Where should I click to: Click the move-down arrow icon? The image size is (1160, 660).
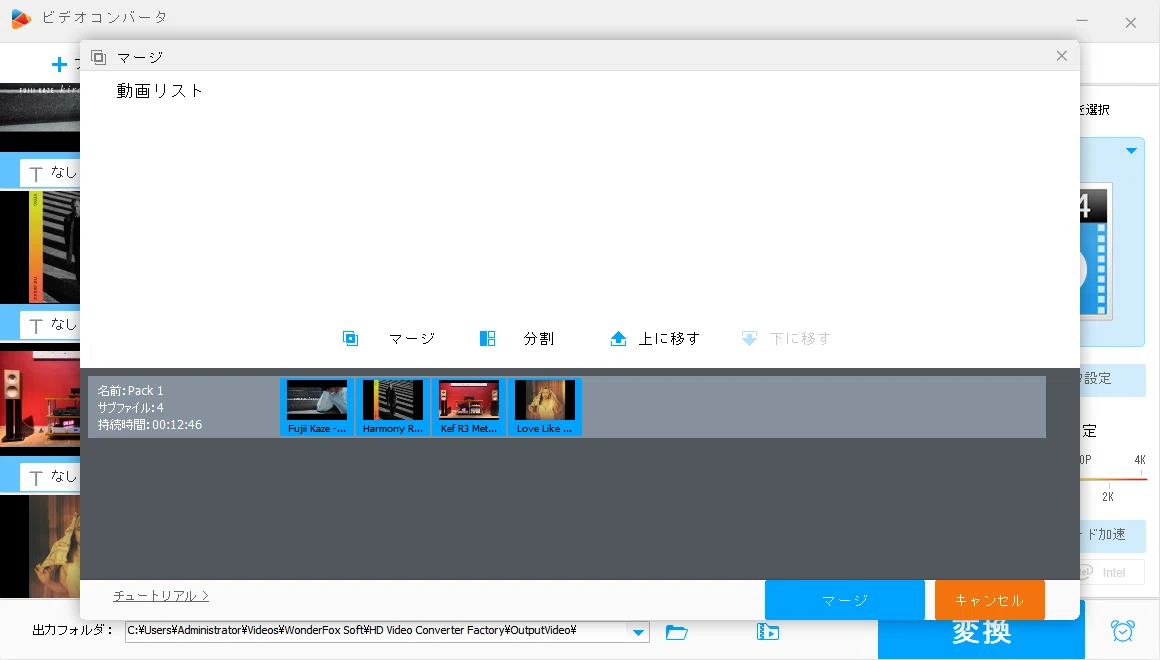click(749, 339)
